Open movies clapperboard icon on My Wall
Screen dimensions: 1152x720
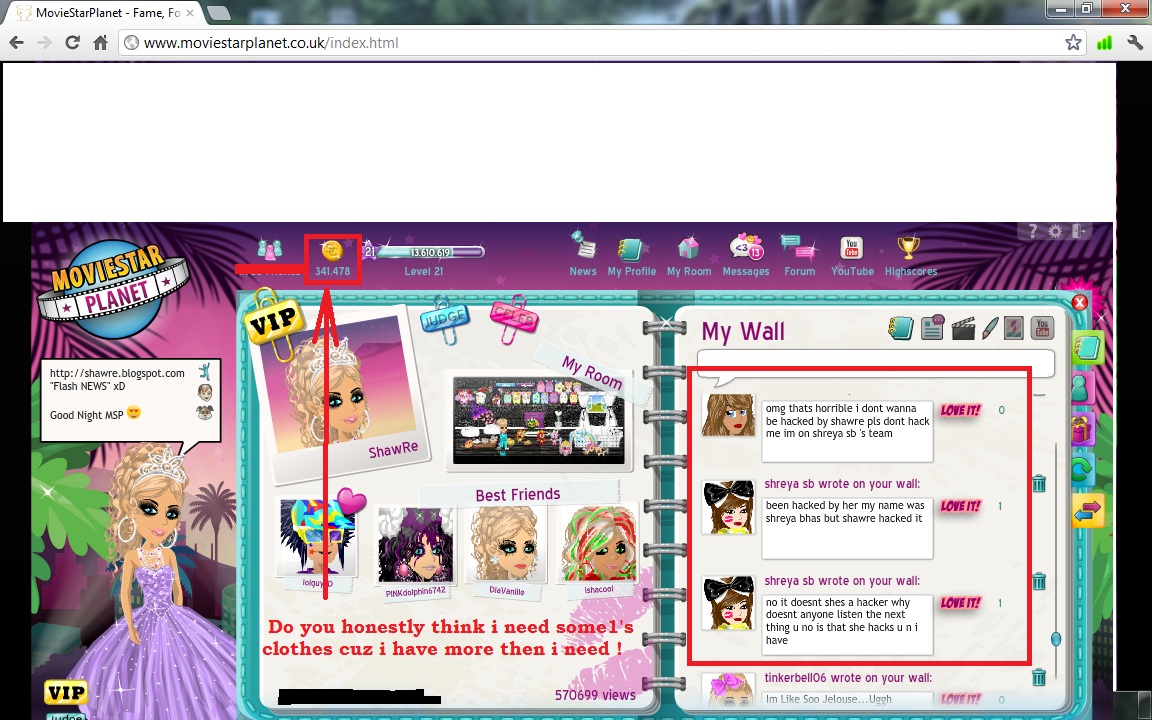pos(962,328)
